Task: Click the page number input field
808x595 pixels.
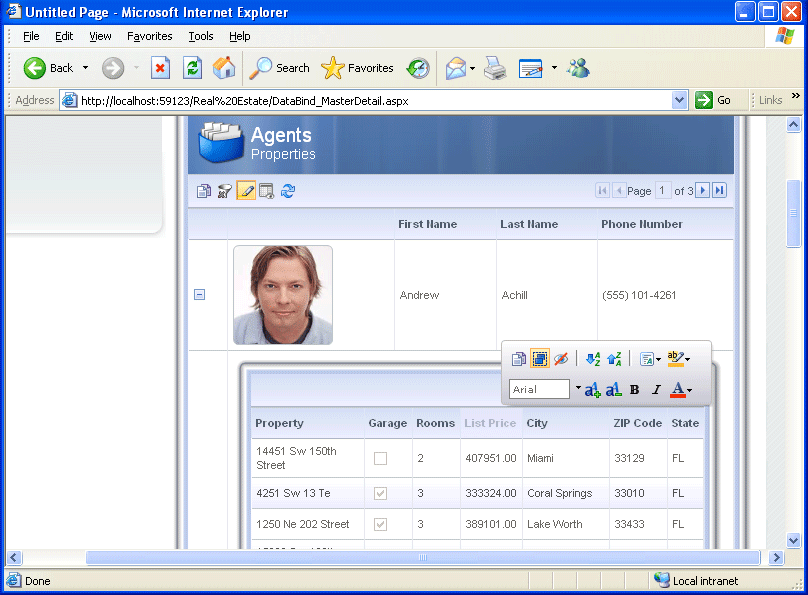Action: (663, 191)
